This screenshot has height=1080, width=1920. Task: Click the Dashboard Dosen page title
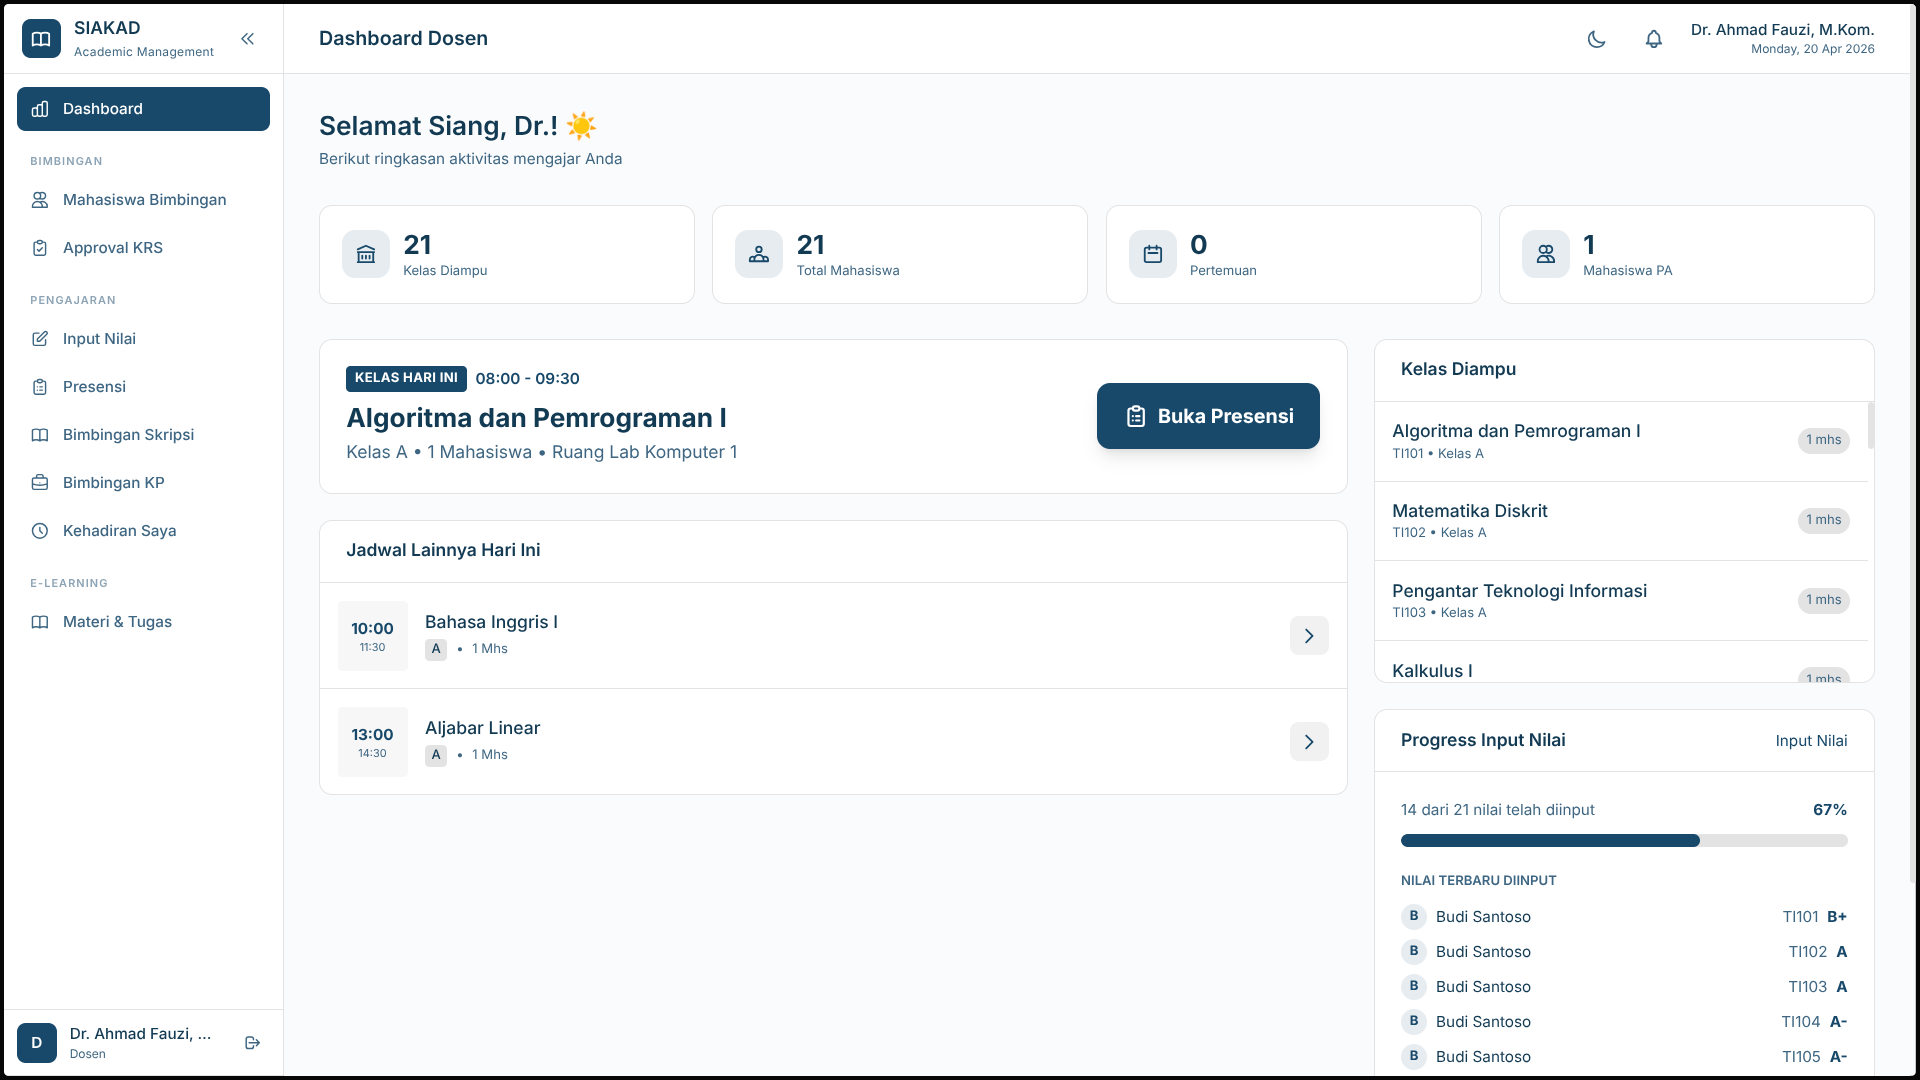tap(403, 39)
